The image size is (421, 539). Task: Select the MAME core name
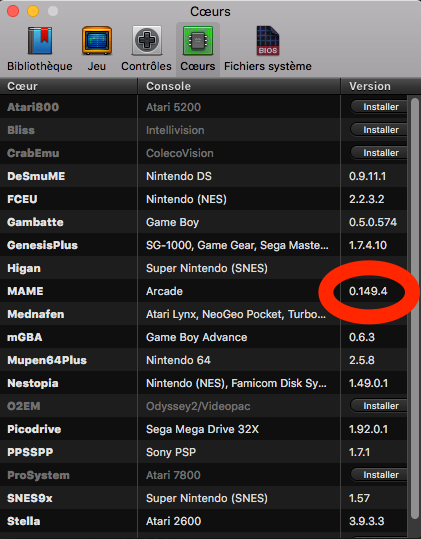click(25, 291)
